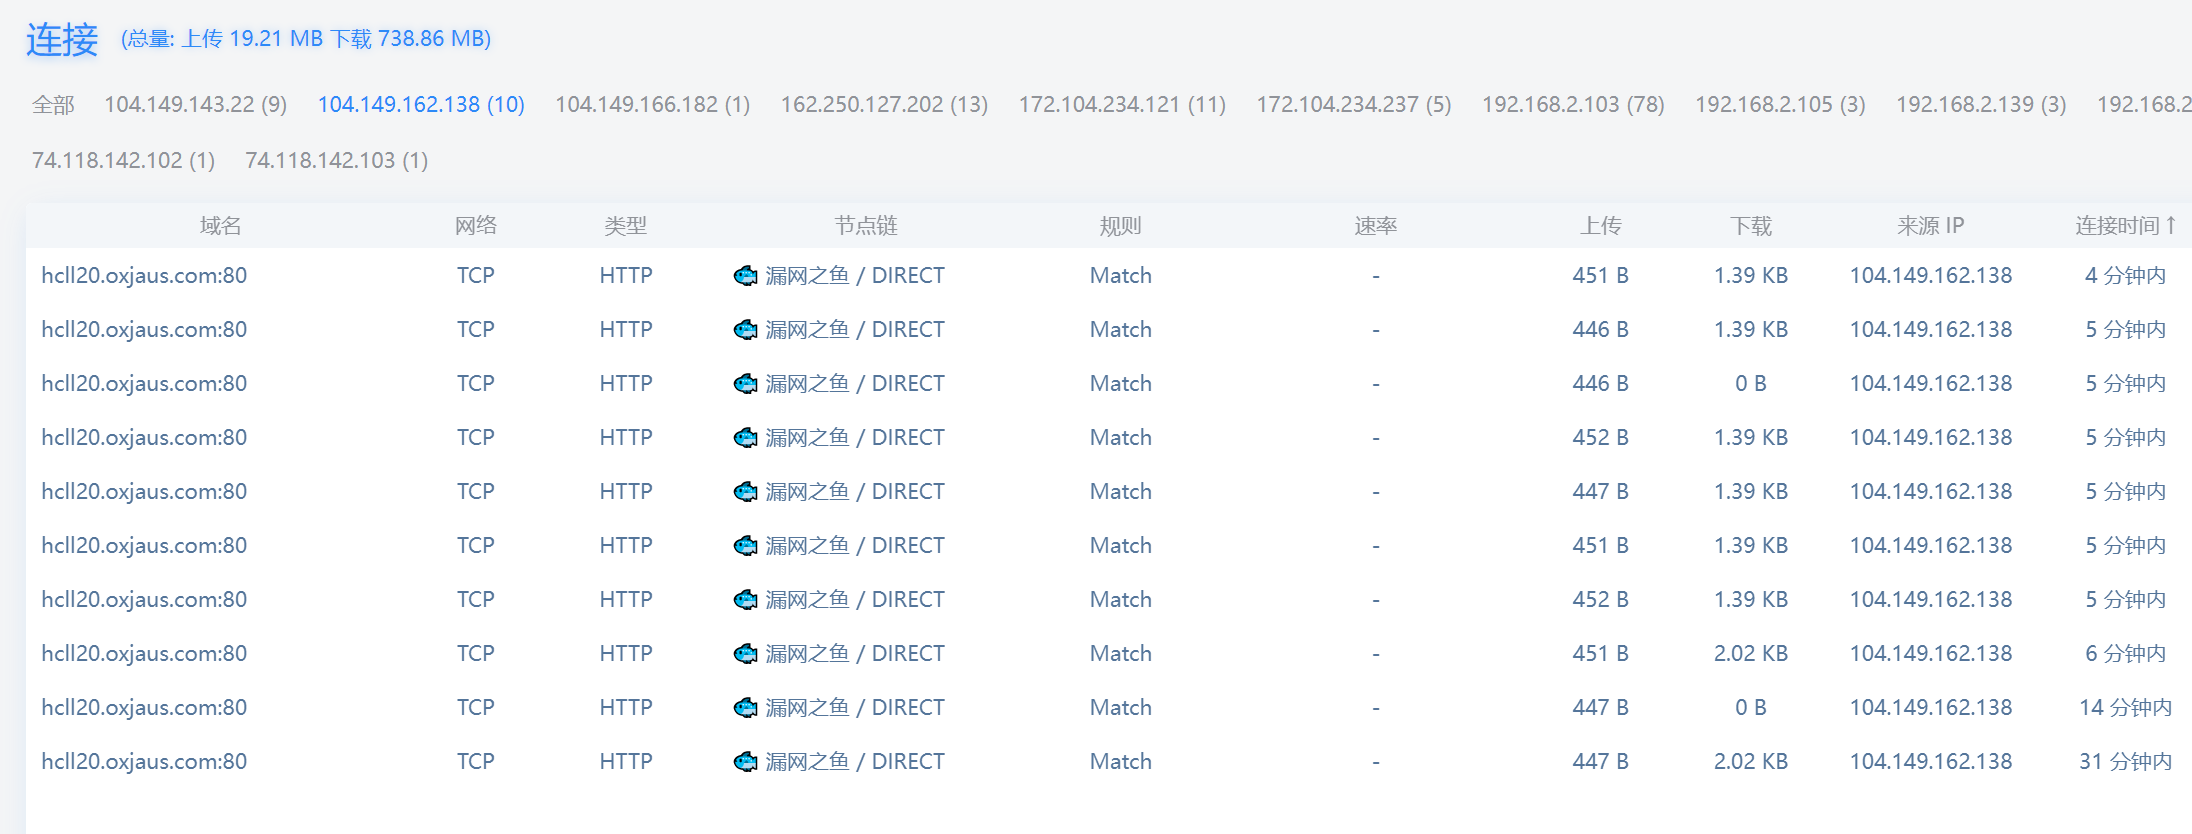The height and width of the screenshot is (834, 2192).
Task: Click Match rule in the 4 分钟内 row
Action: (x=1121, y=276)
